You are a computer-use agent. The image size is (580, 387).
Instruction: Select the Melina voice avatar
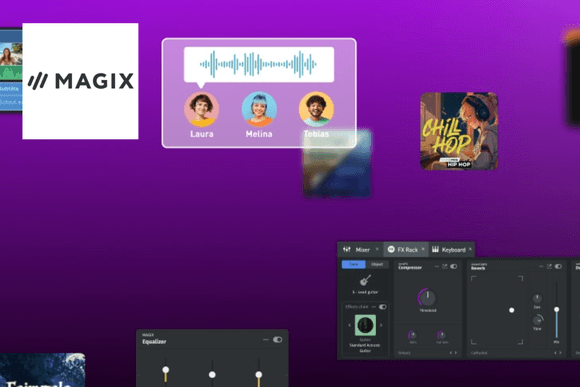coord(259,110)
